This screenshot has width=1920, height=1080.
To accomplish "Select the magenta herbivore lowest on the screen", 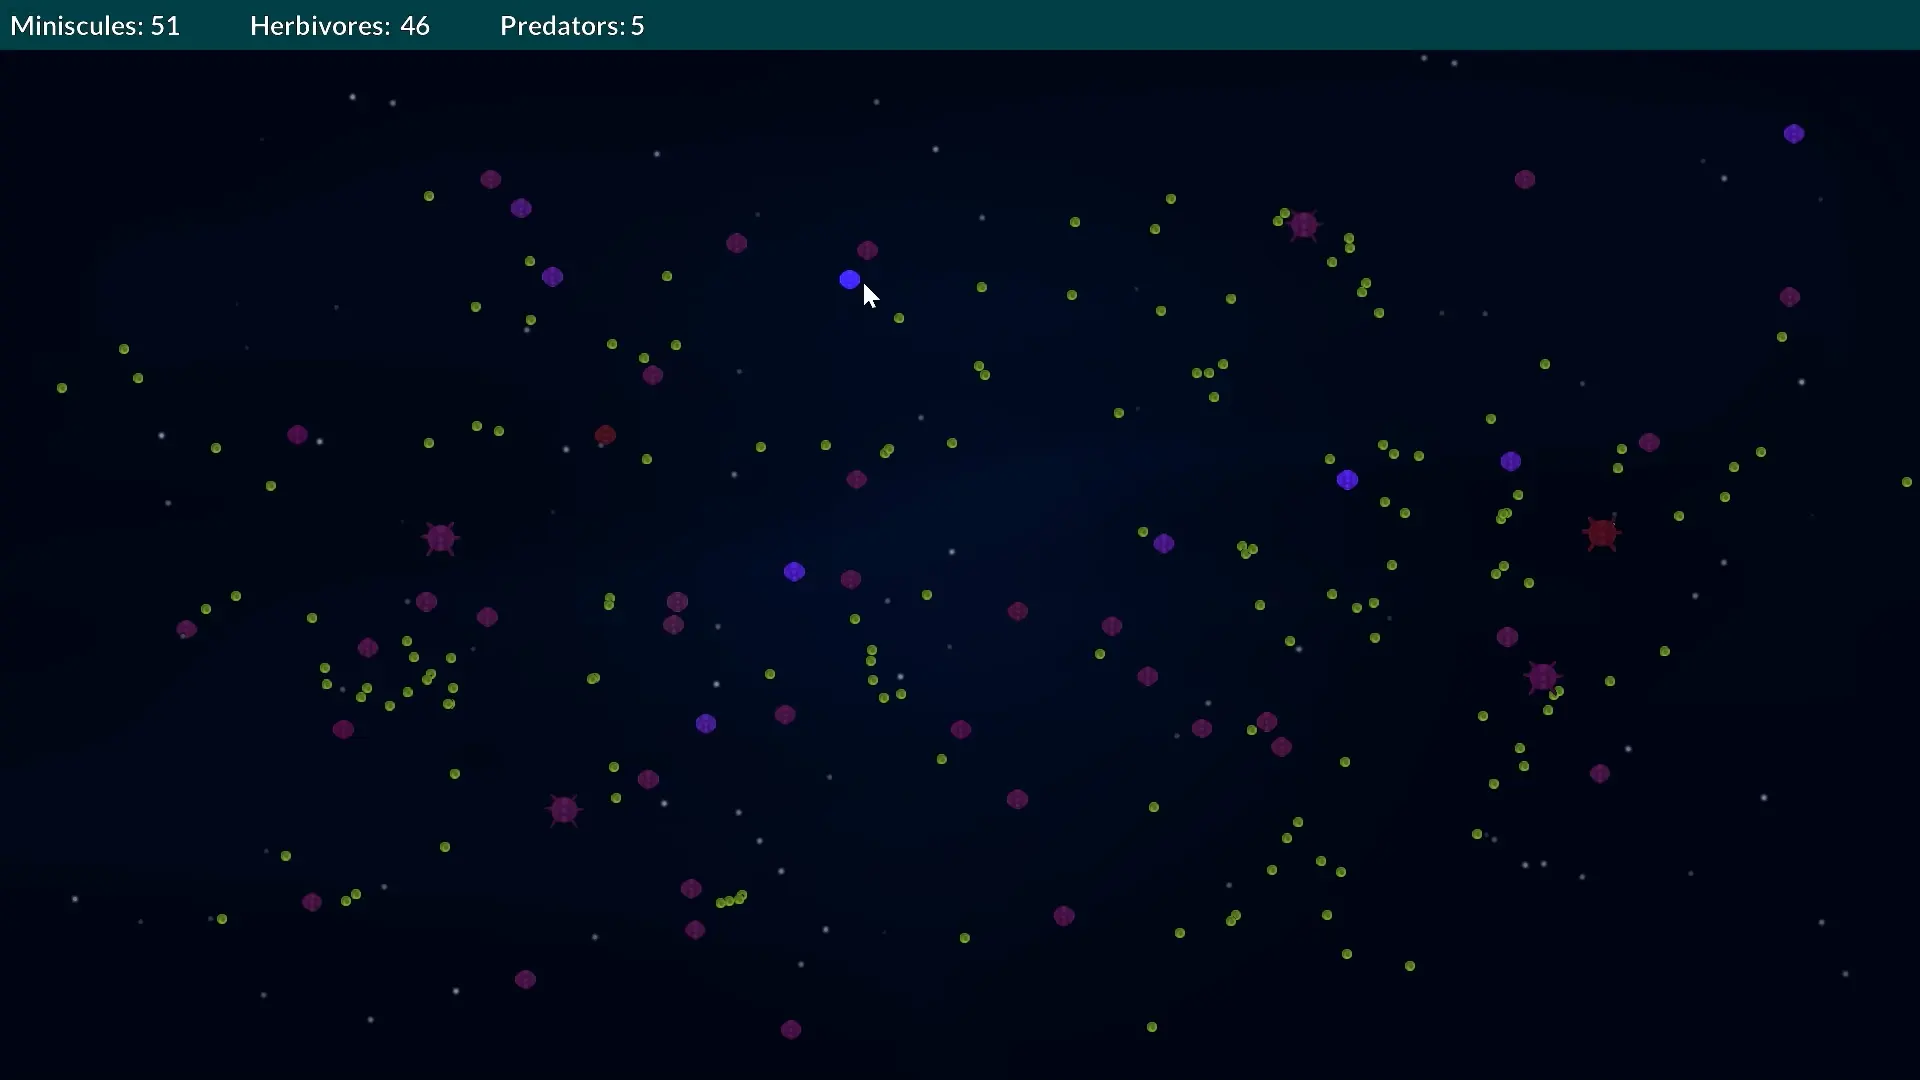I will point(790,1029).
